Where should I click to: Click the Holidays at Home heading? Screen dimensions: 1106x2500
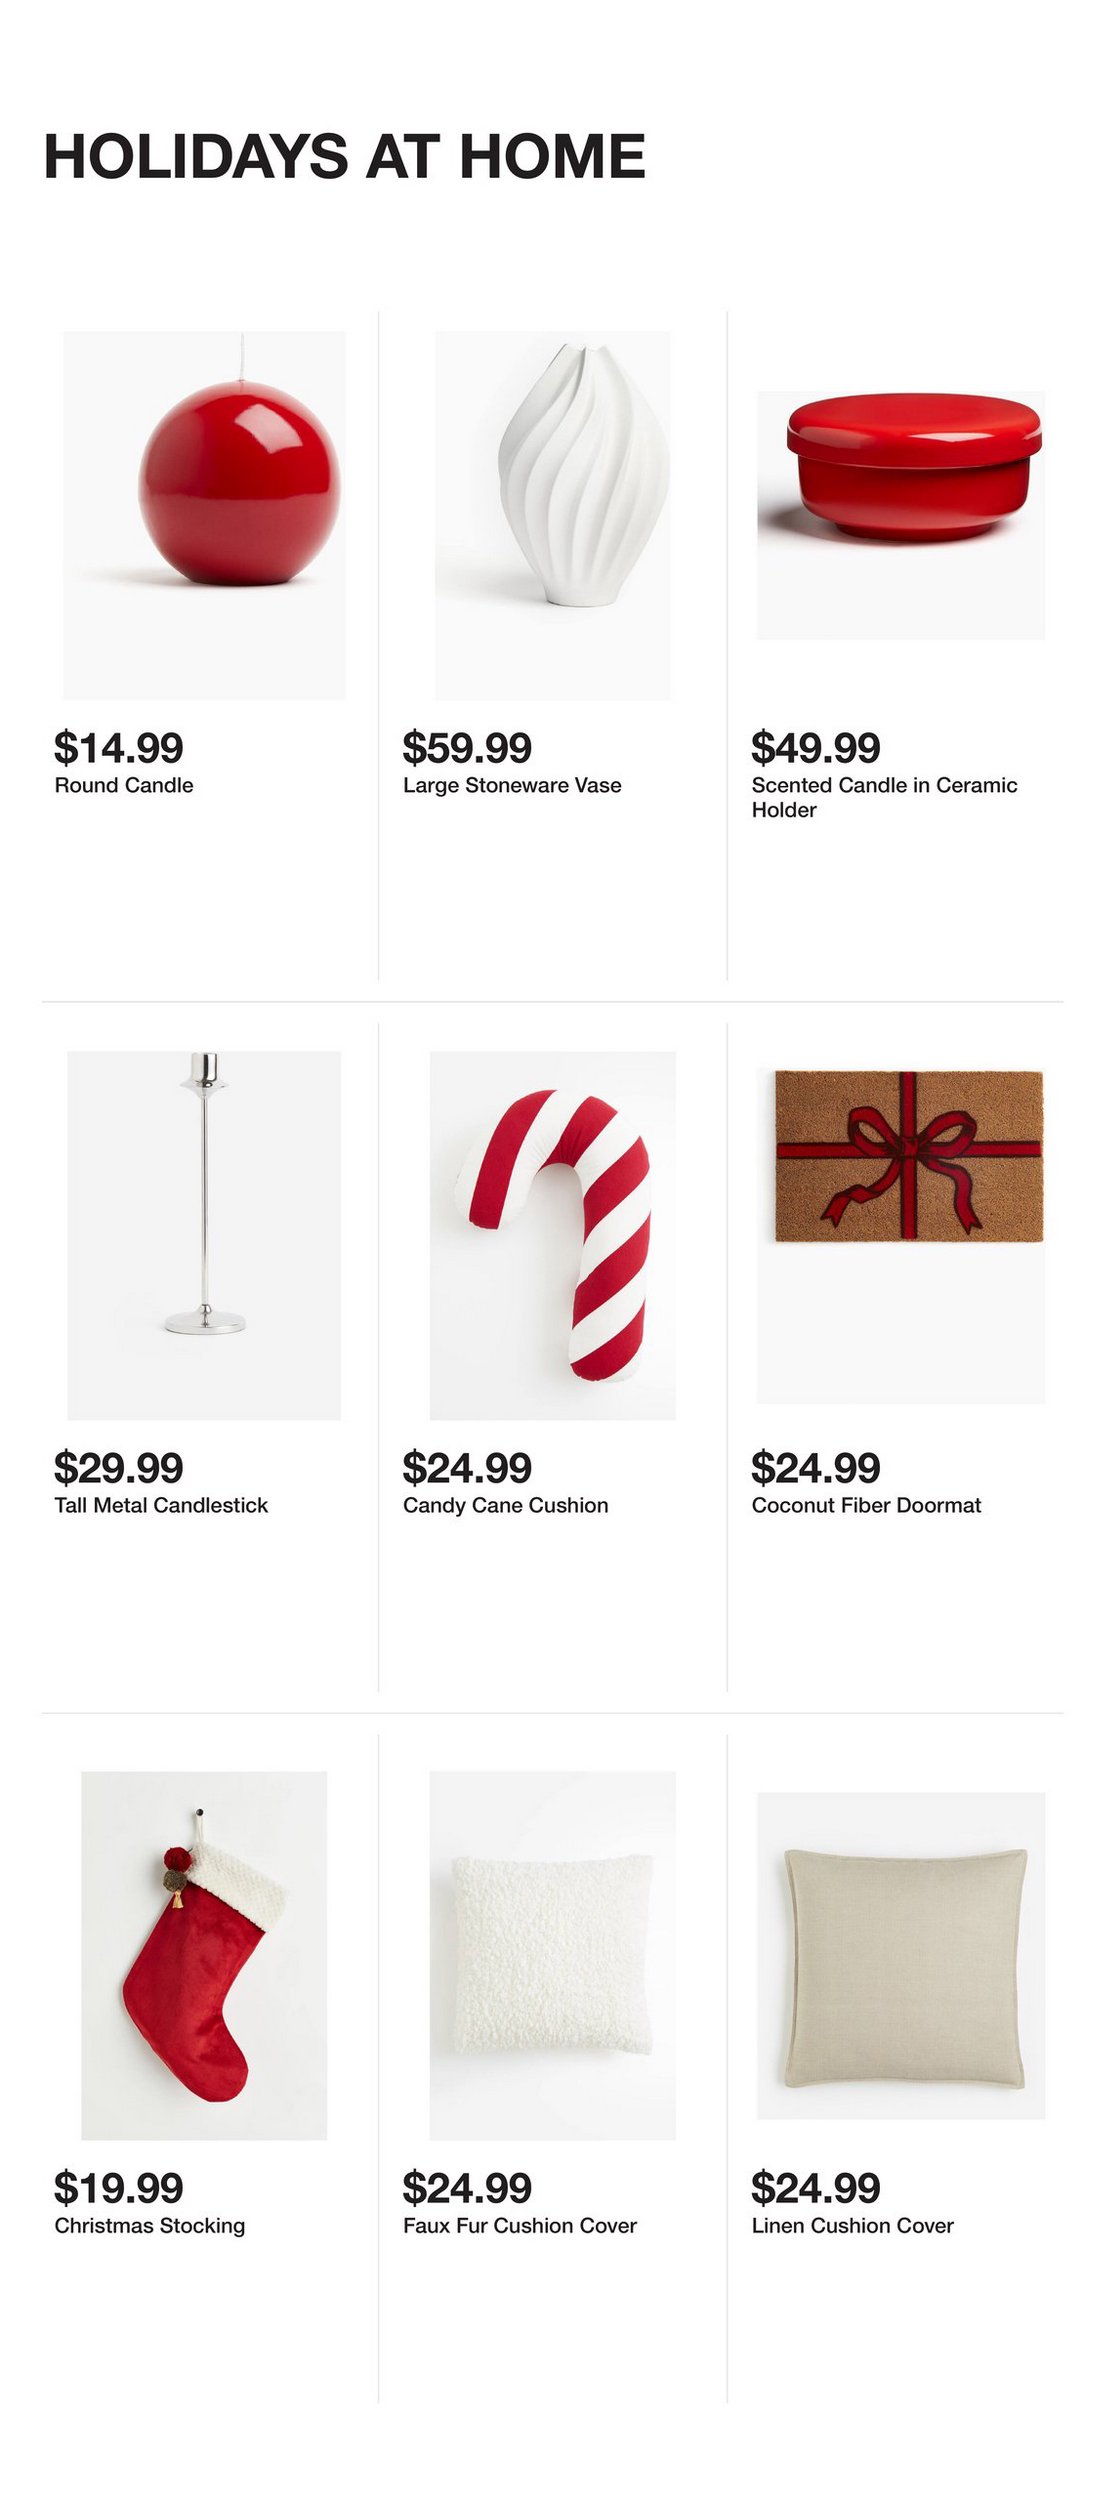pos(345,157)
